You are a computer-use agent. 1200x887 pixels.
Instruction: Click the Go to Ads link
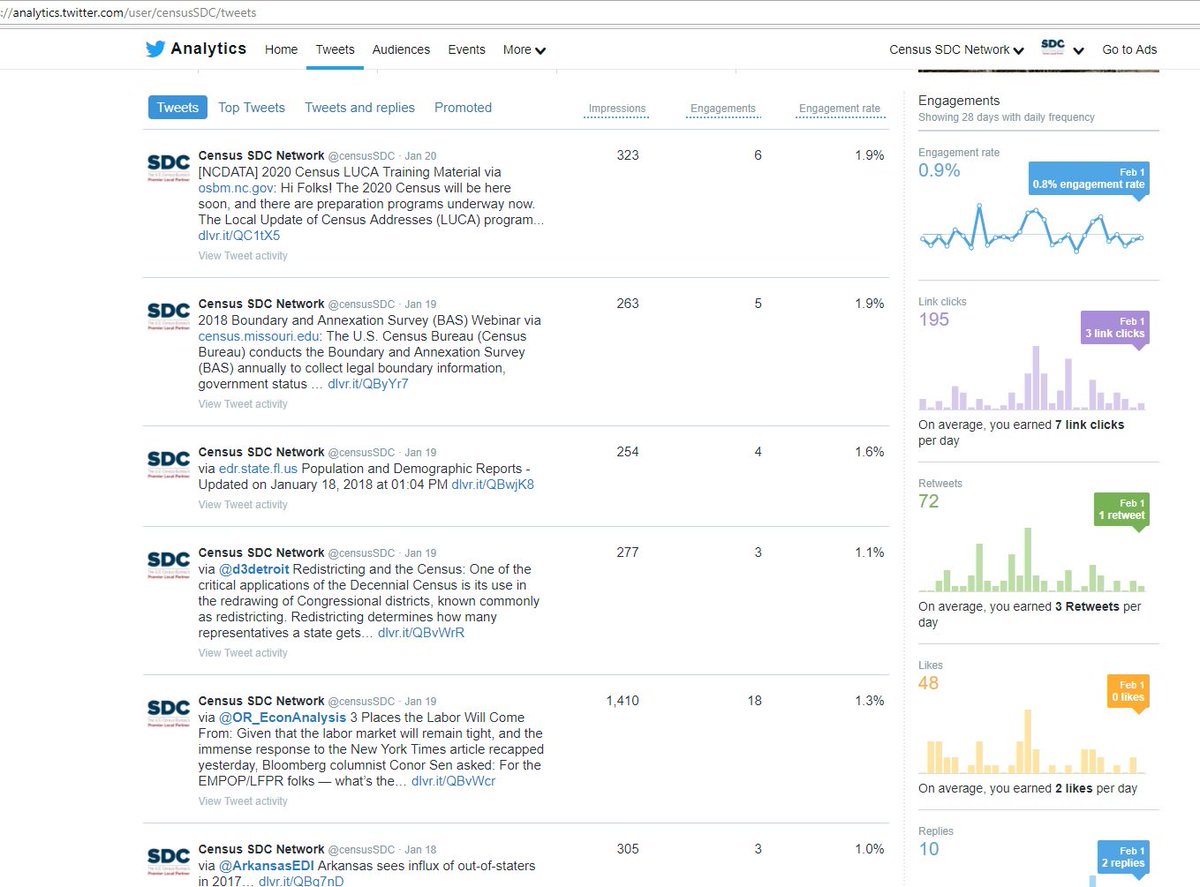[1129, 49]
